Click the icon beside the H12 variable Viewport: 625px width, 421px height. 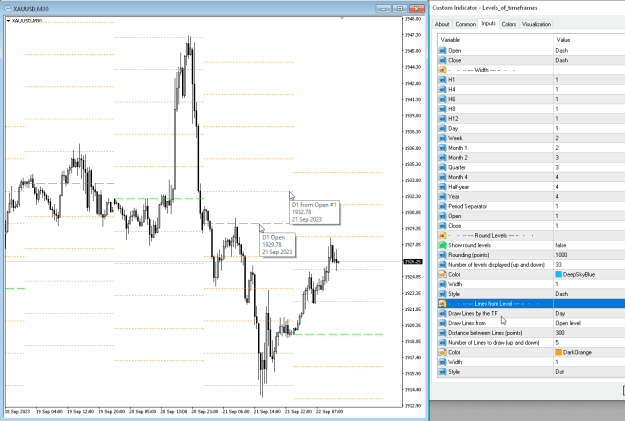(x=442, y=118)
